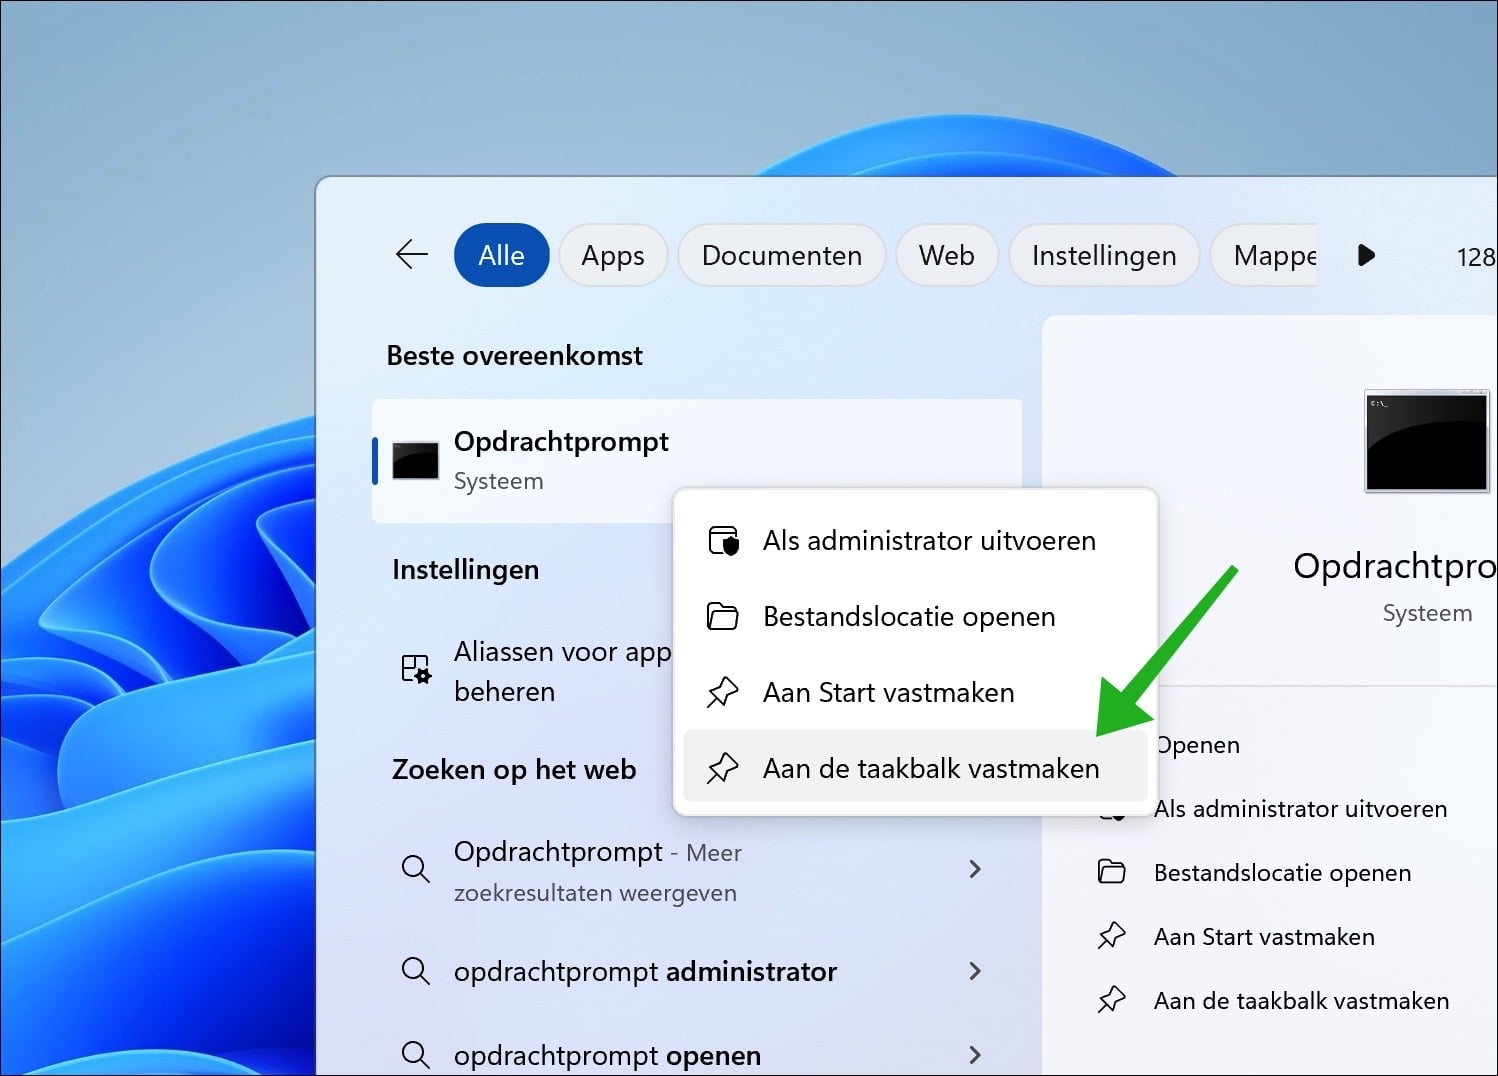Click the large Opdrachtprompt preview thumbnail
This screenshot has width=1498, height=1076.
coord(1426,441)
